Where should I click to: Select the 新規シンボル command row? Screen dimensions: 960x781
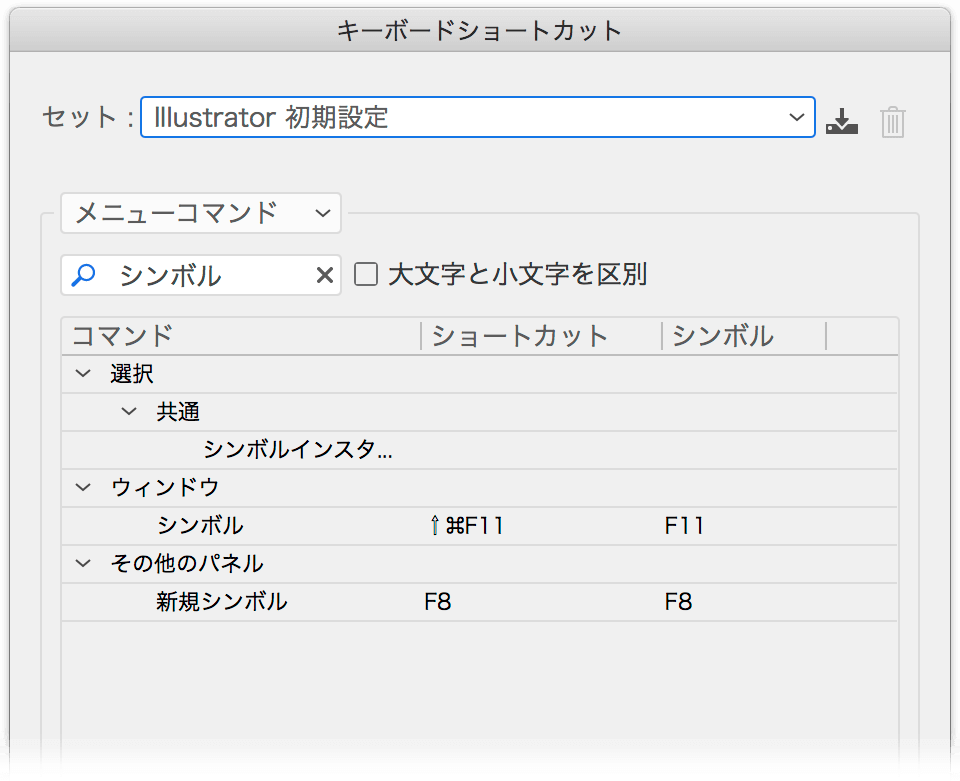(x=479, y=602)
